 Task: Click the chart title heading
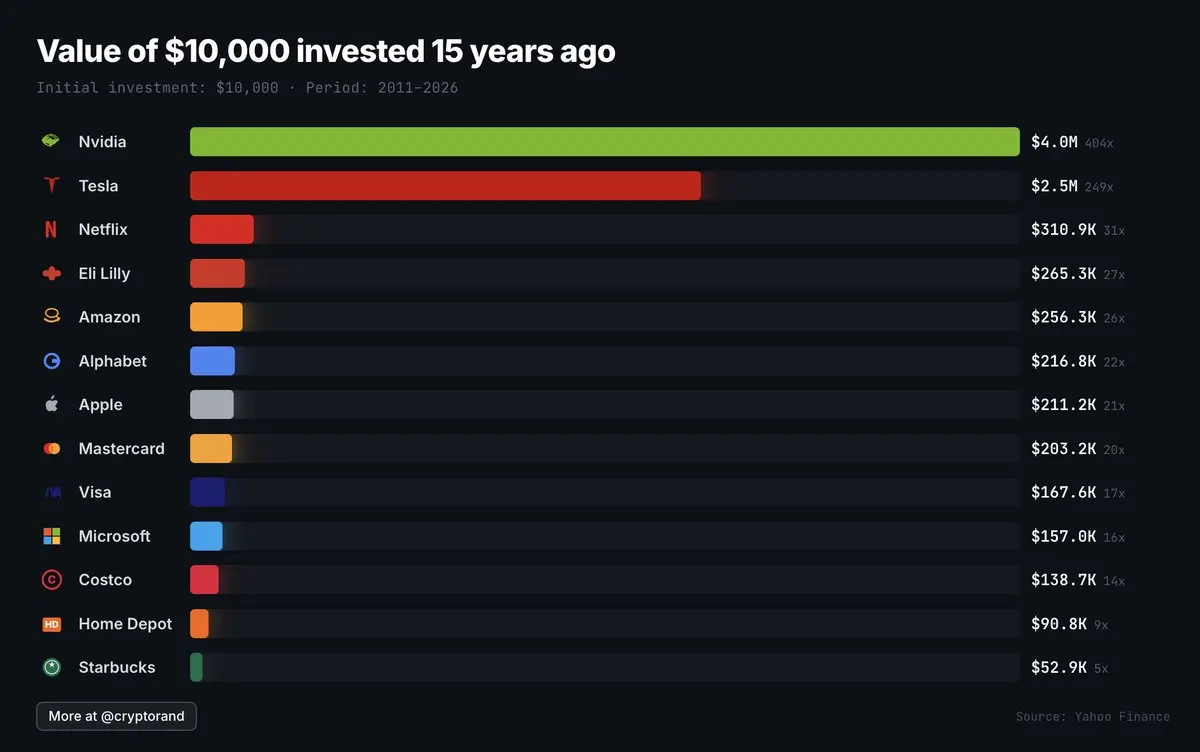326,51
